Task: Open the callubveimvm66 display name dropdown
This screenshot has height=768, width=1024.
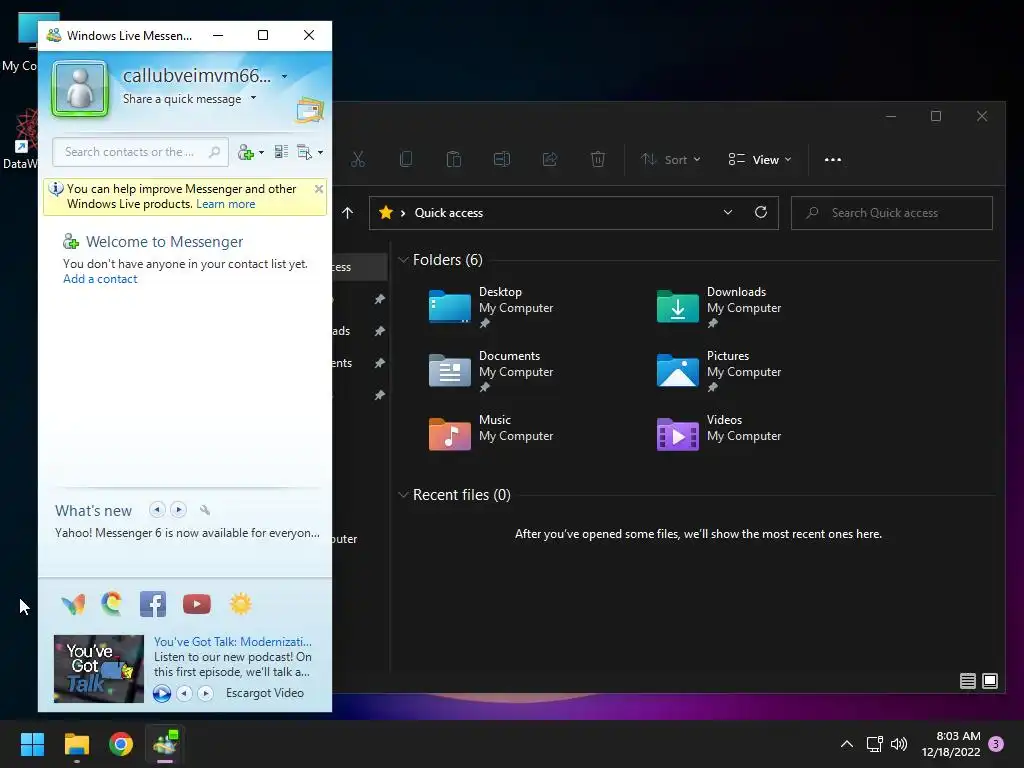Action: click(x=285, y=76)
